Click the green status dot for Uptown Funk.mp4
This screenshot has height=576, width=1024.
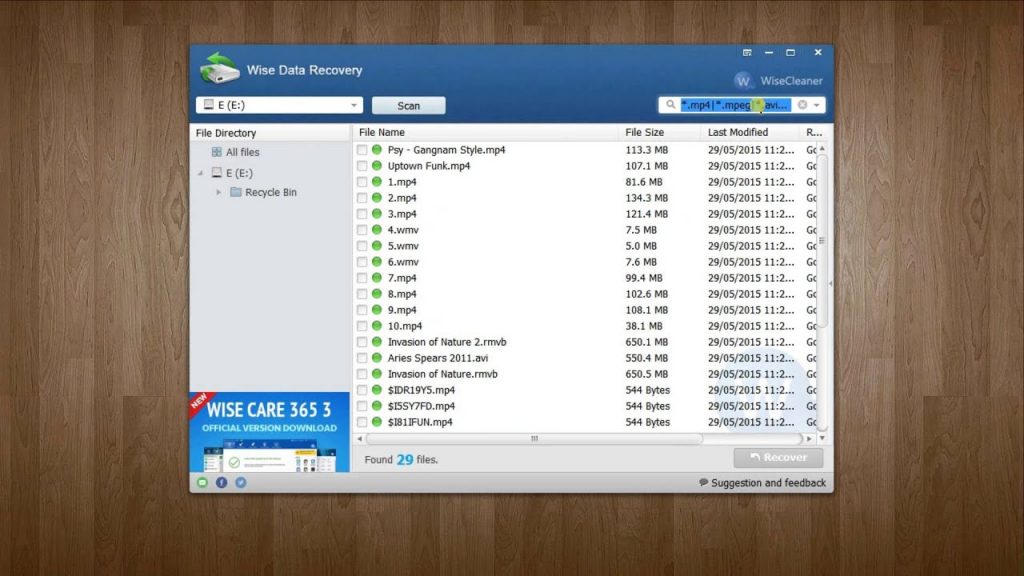(x=377, y=165)
